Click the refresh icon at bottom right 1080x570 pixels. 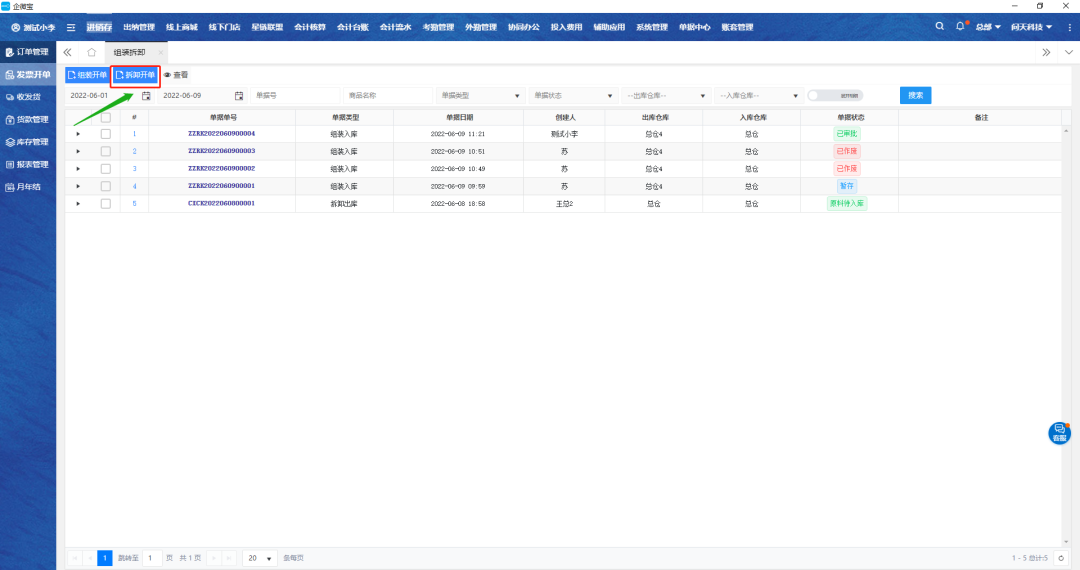pyautogui.click(x=1061, y=558)
